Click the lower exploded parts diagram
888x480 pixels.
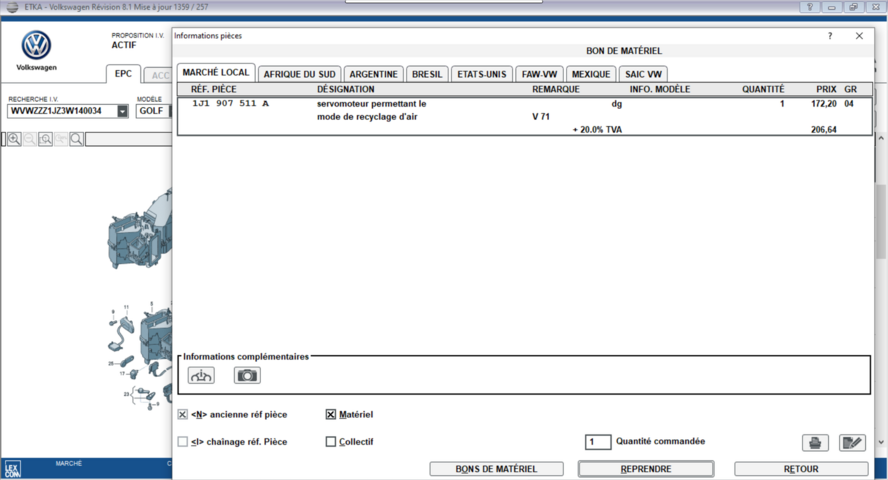click(x=140, y=355)
